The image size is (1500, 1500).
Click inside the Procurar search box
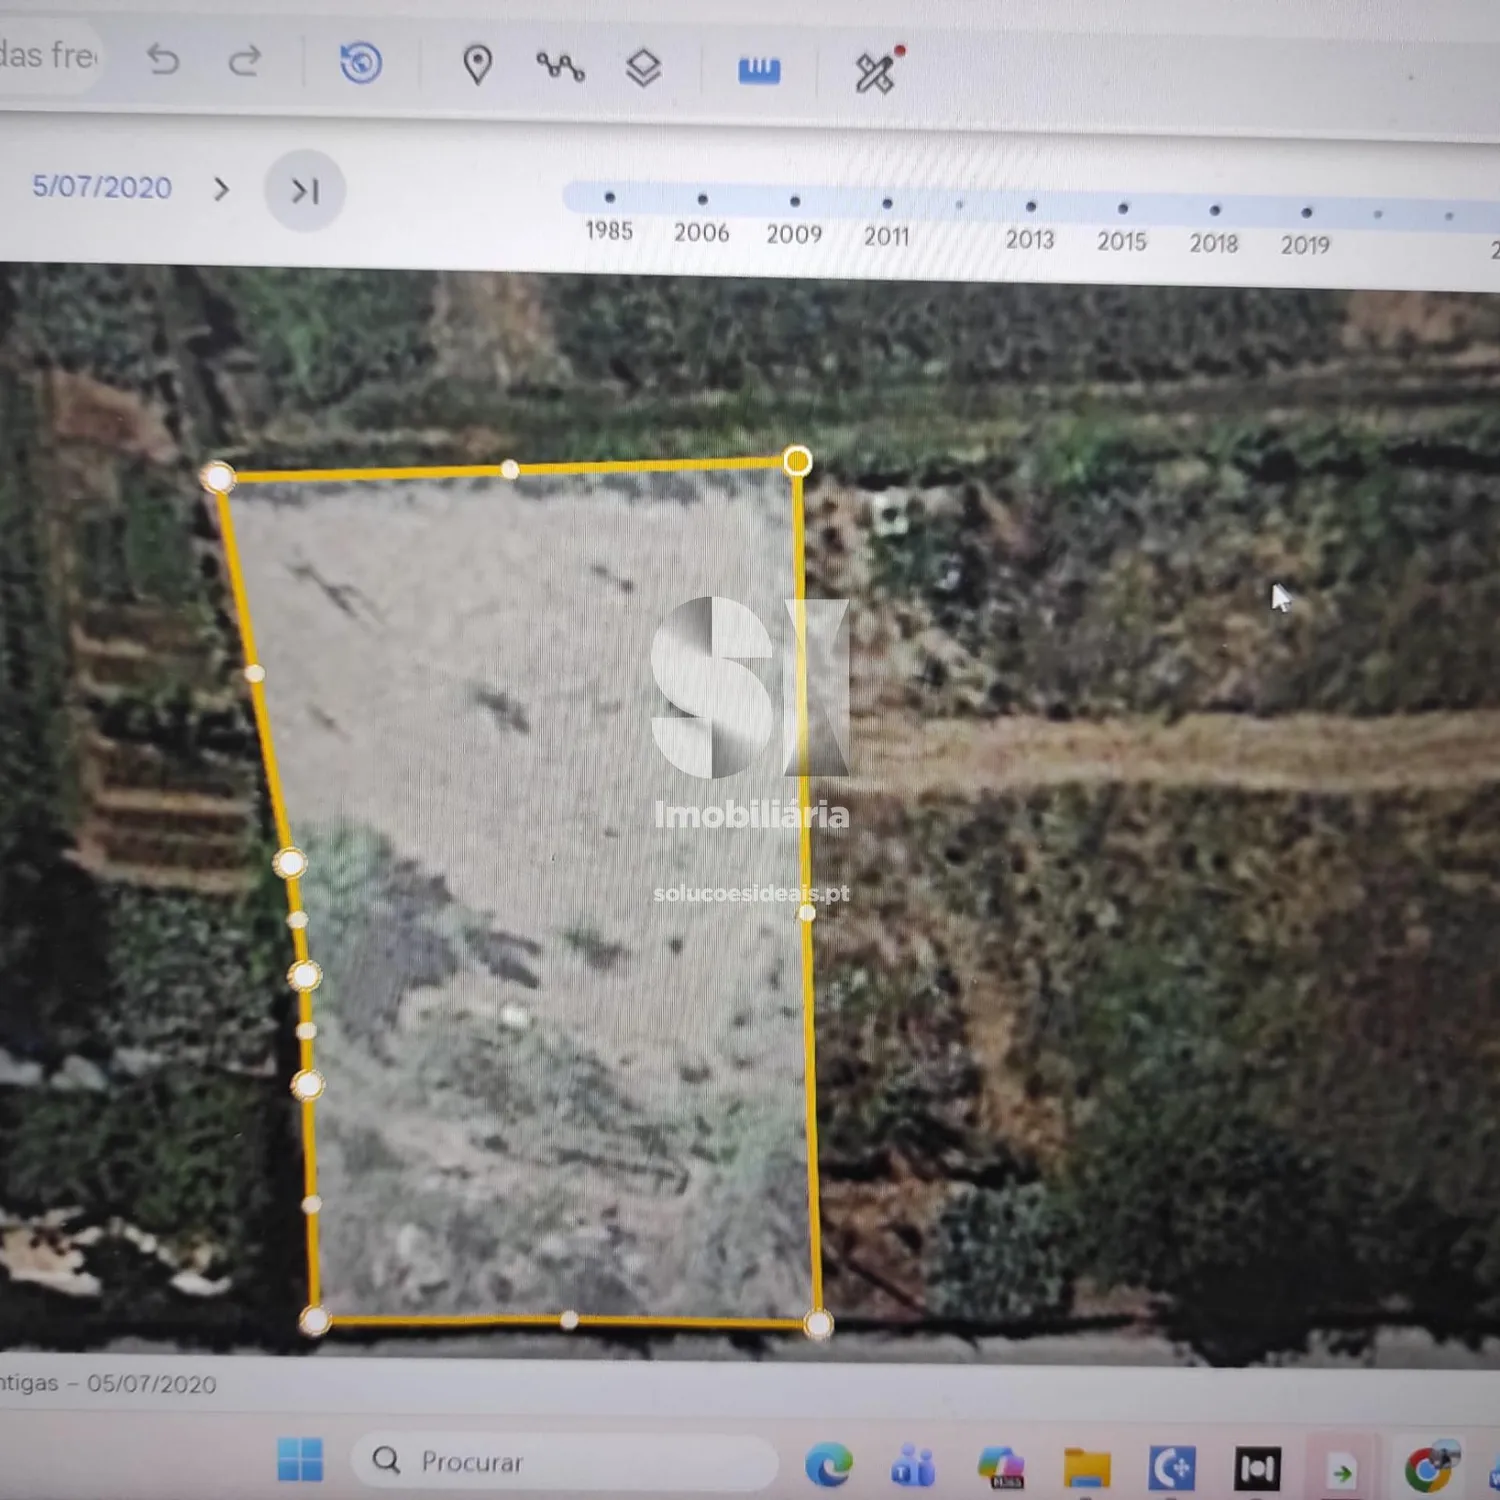pyautogui.click(x=565, y=1462)
